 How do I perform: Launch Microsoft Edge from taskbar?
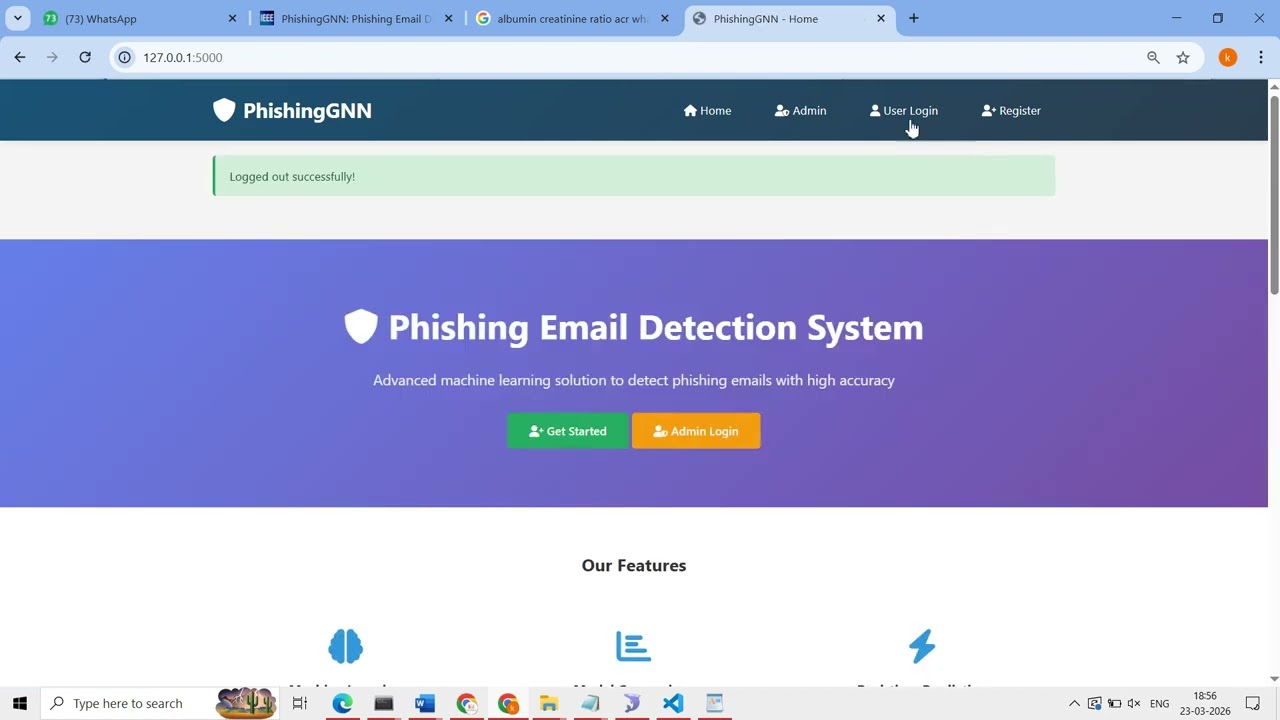(x=342, y=703)
